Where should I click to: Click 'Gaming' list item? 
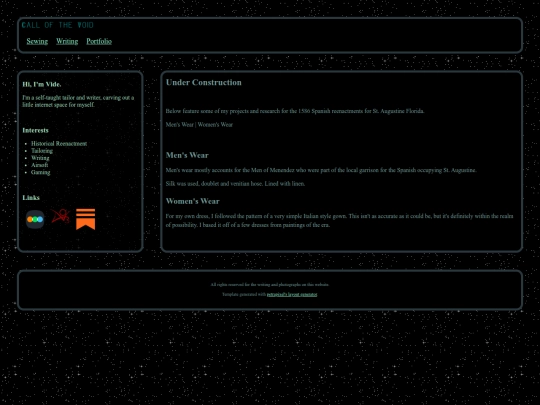(x=41, y=173)
